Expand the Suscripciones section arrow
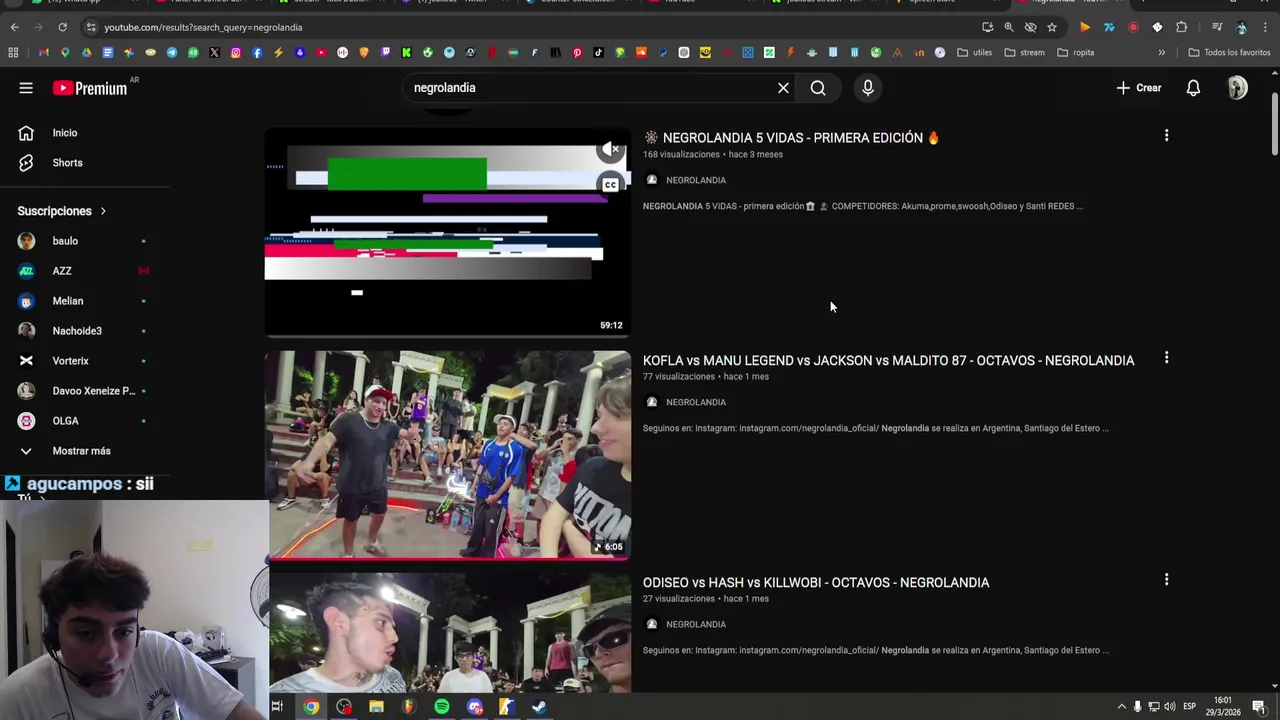The image size is (1280, 720). click(103, 211)
